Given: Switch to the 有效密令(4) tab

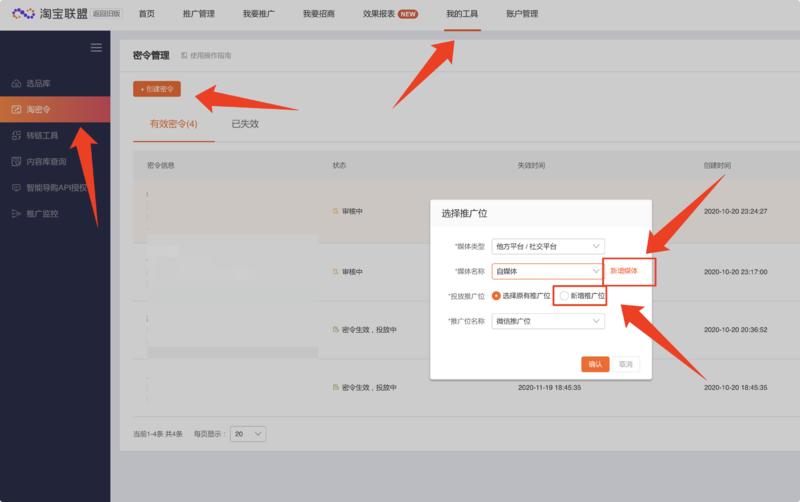Looking at the screenshot, I should 173,124.
